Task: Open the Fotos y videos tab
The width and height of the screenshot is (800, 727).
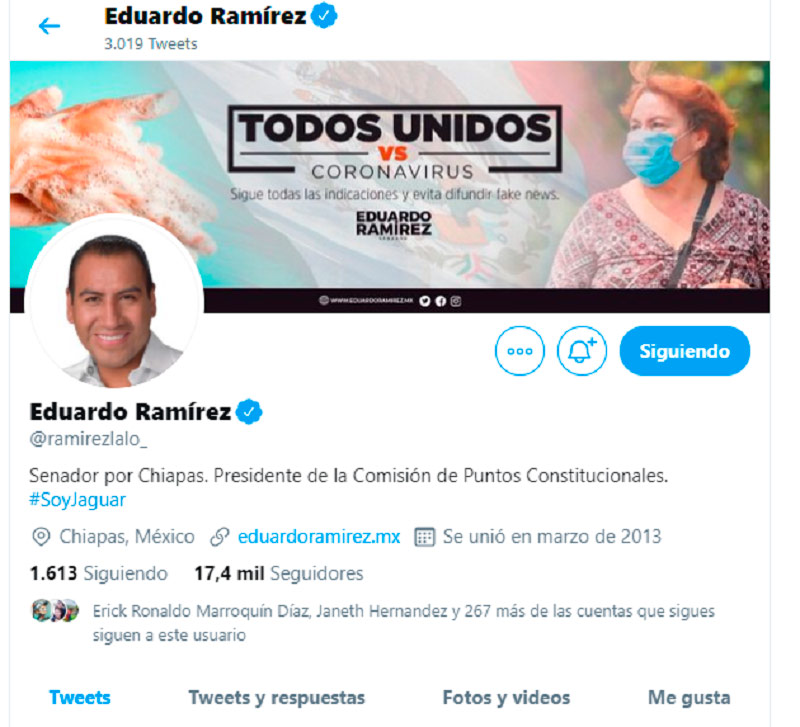Action: point(506,697)
